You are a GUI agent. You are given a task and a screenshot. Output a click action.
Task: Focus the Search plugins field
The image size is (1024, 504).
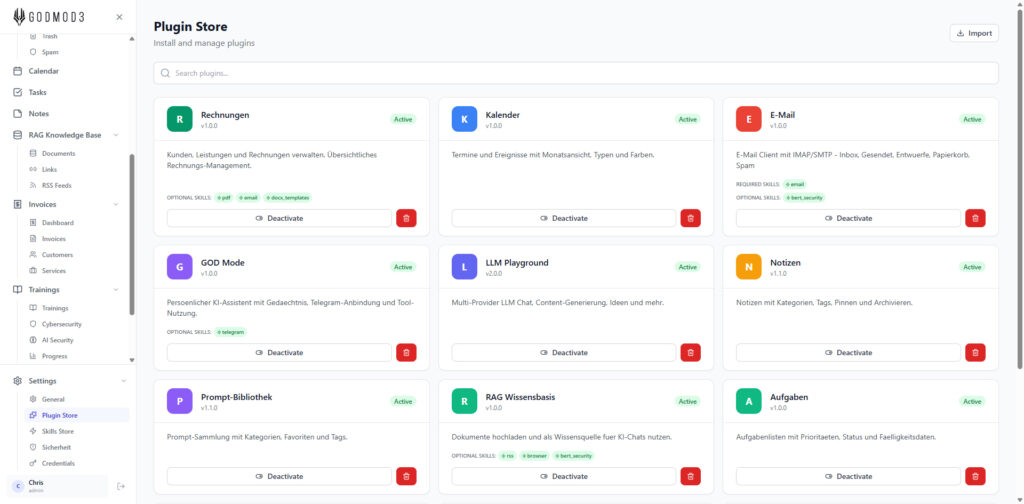click(576, 73)
